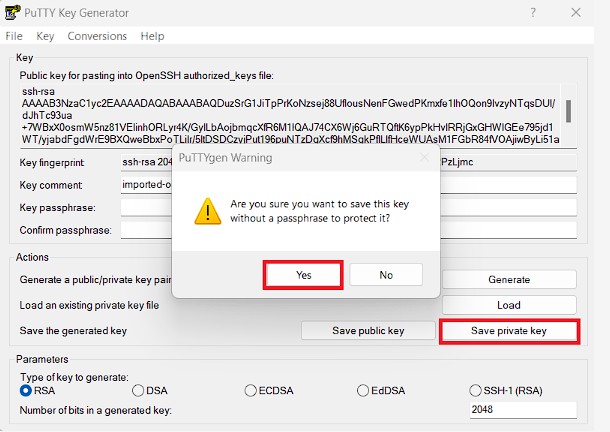Confirm saving with the Yes button
This screenshot has width=610, height=432.
[x=303, y=275]
